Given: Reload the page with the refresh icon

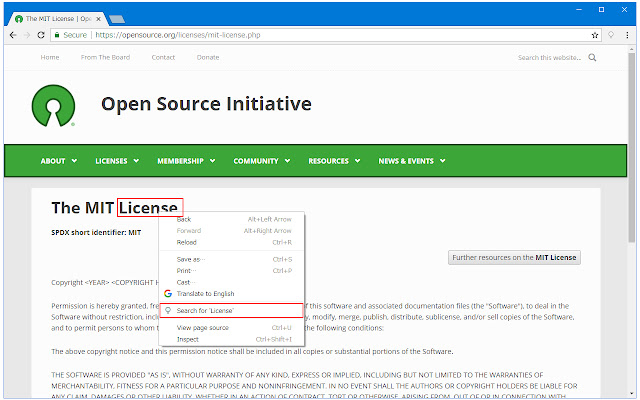Looking at the screenshot, I should [x=41, y=35].
